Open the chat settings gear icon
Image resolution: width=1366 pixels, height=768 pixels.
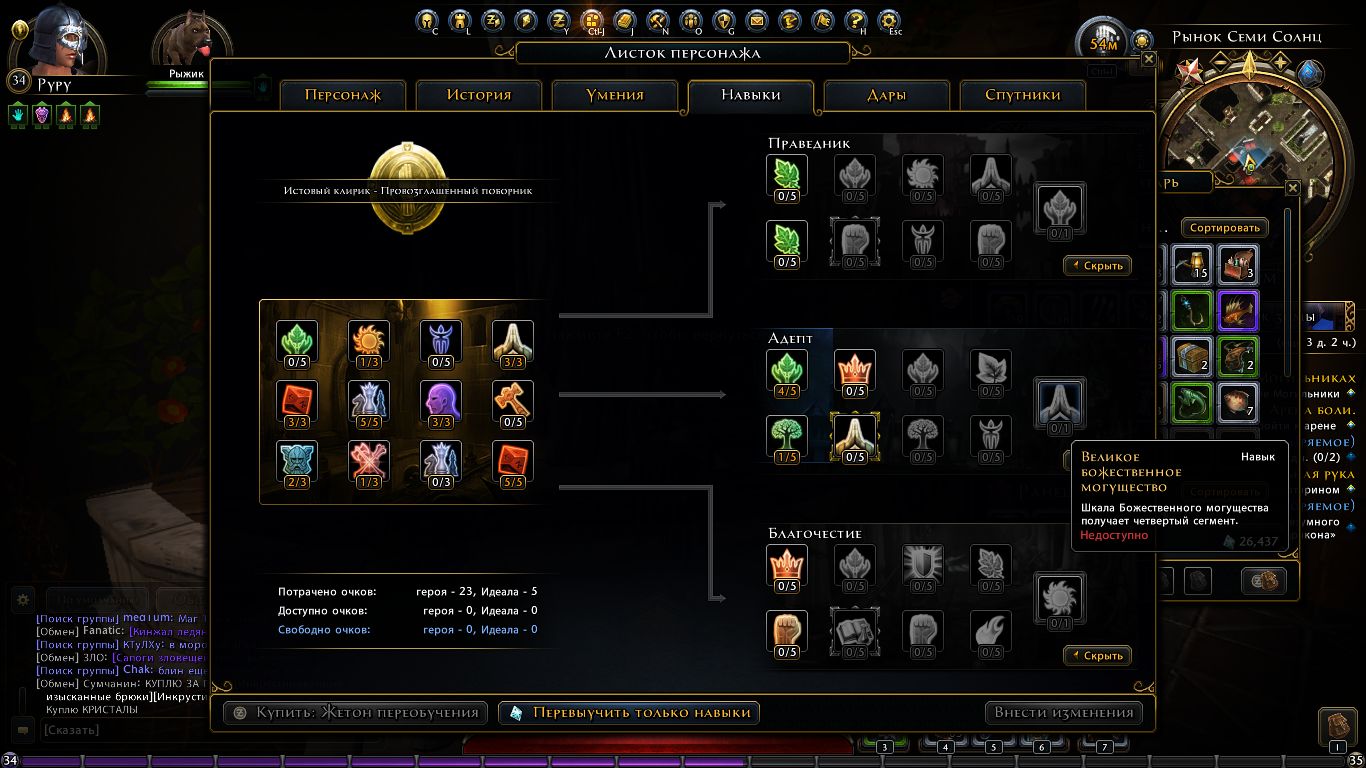[21, 599]
